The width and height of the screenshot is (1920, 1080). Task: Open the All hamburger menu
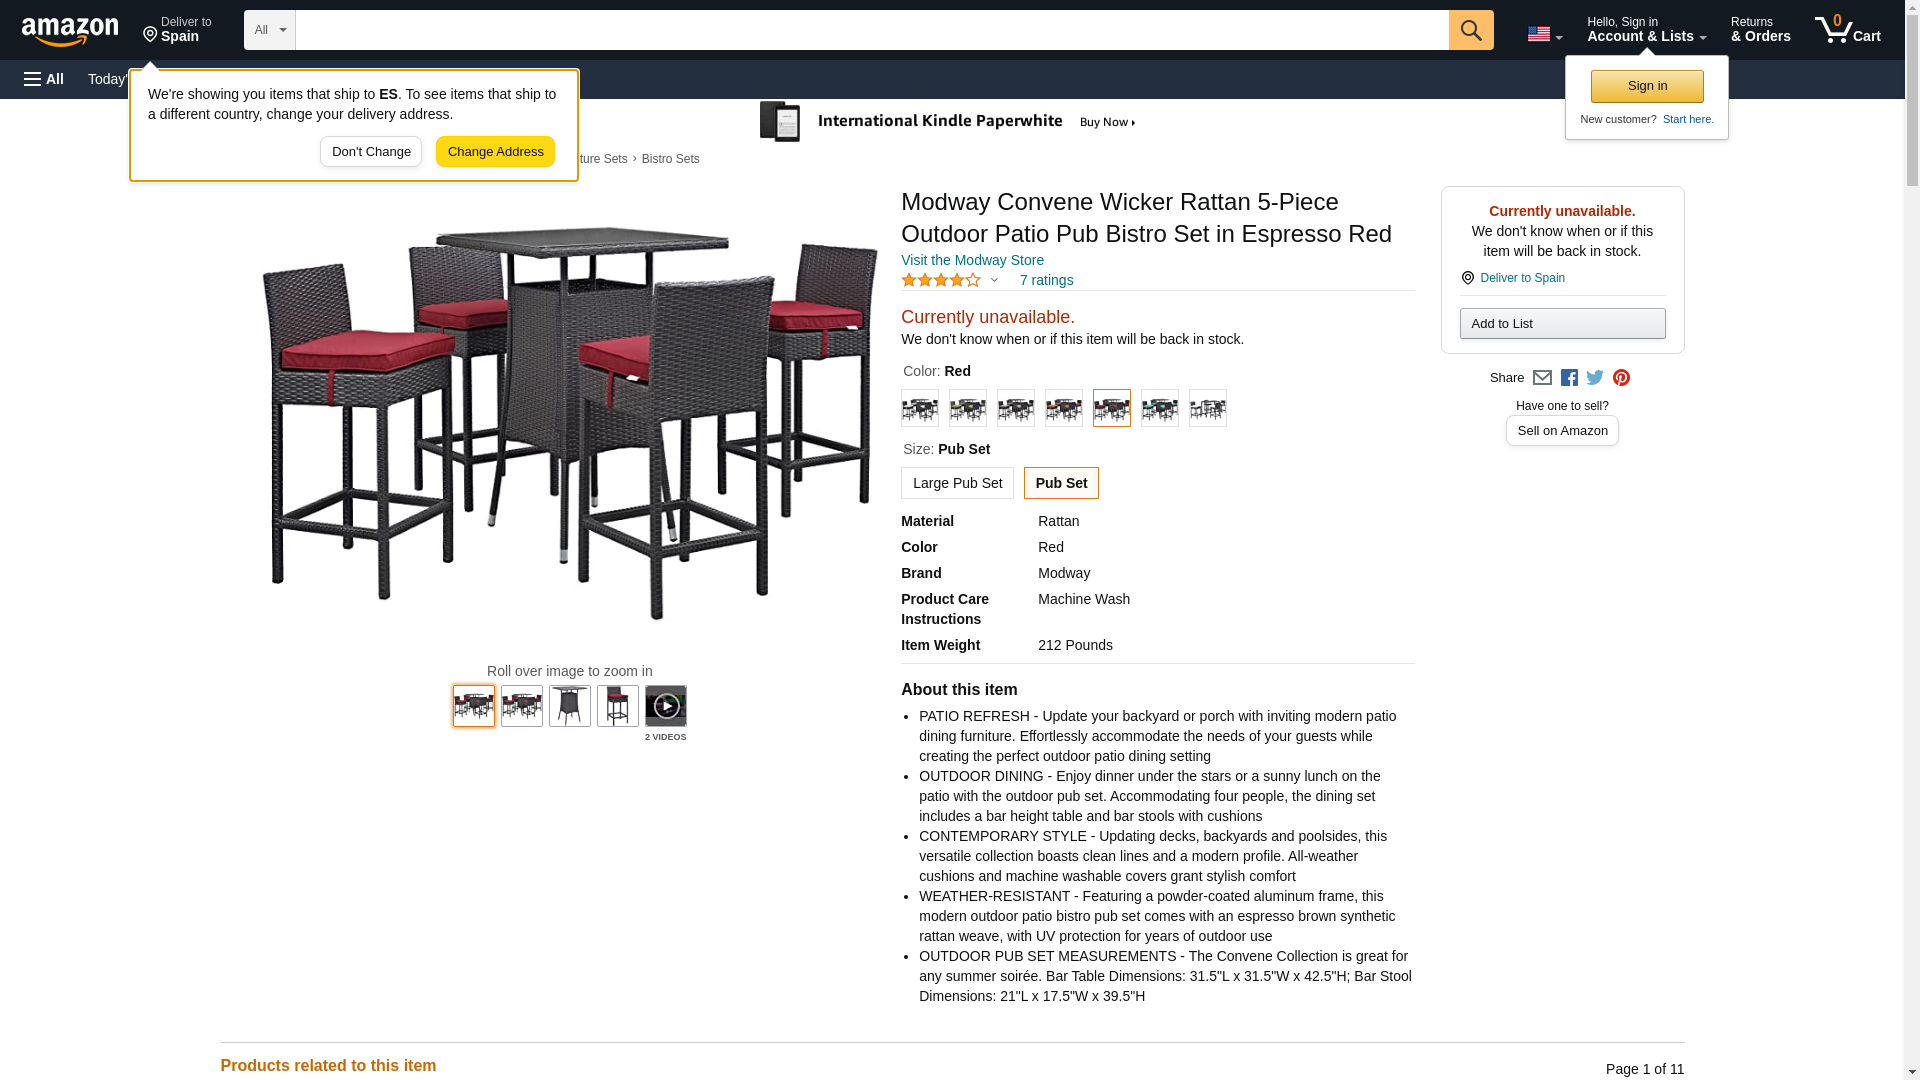coord(44,79)
